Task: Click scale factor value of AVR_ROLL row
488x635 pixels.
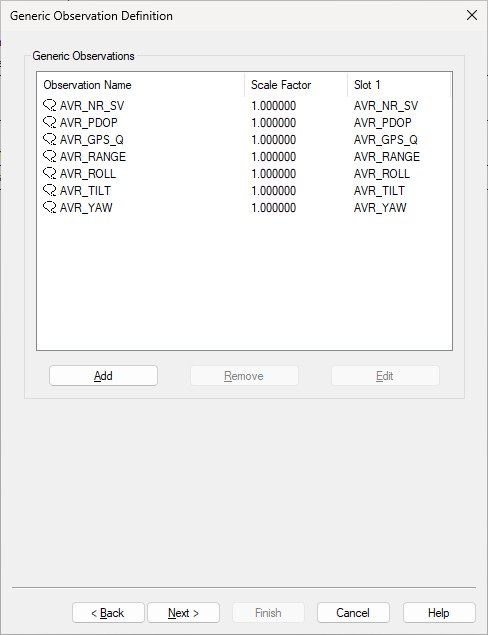Action: coord(274,174)
